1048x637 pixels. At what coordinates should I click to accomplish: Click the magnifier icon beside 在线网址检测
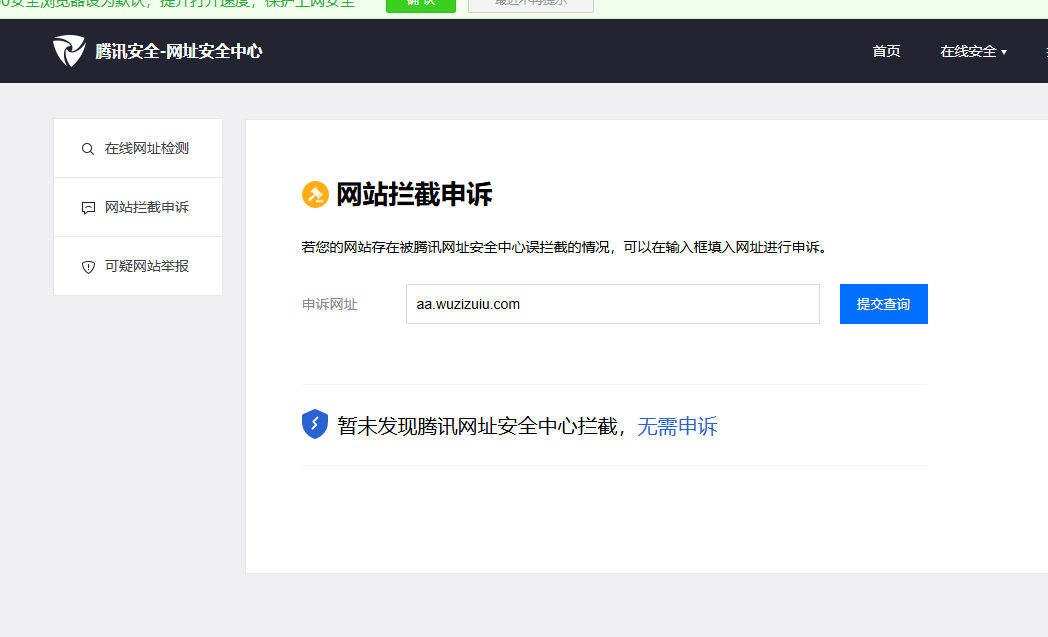coord(88,149)
